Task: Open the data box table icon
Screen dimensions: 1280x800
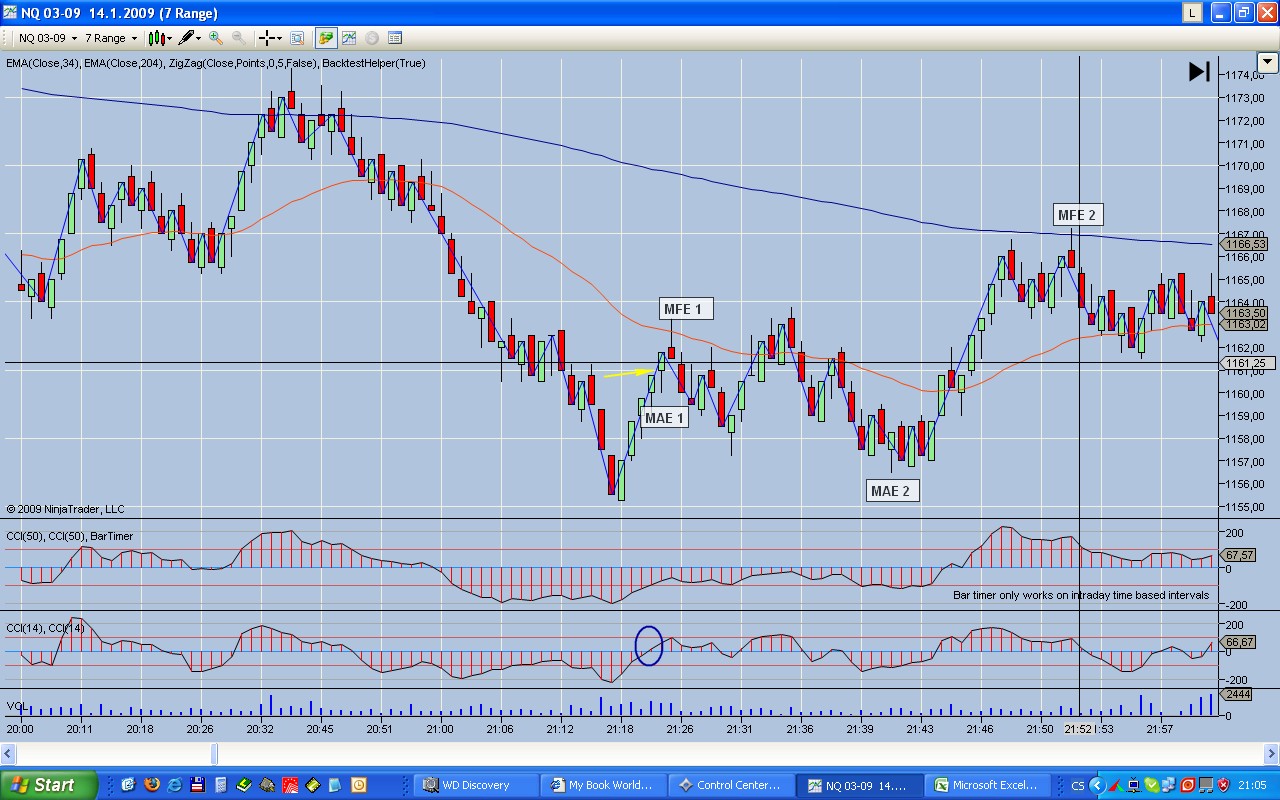Action: point(395,38)
